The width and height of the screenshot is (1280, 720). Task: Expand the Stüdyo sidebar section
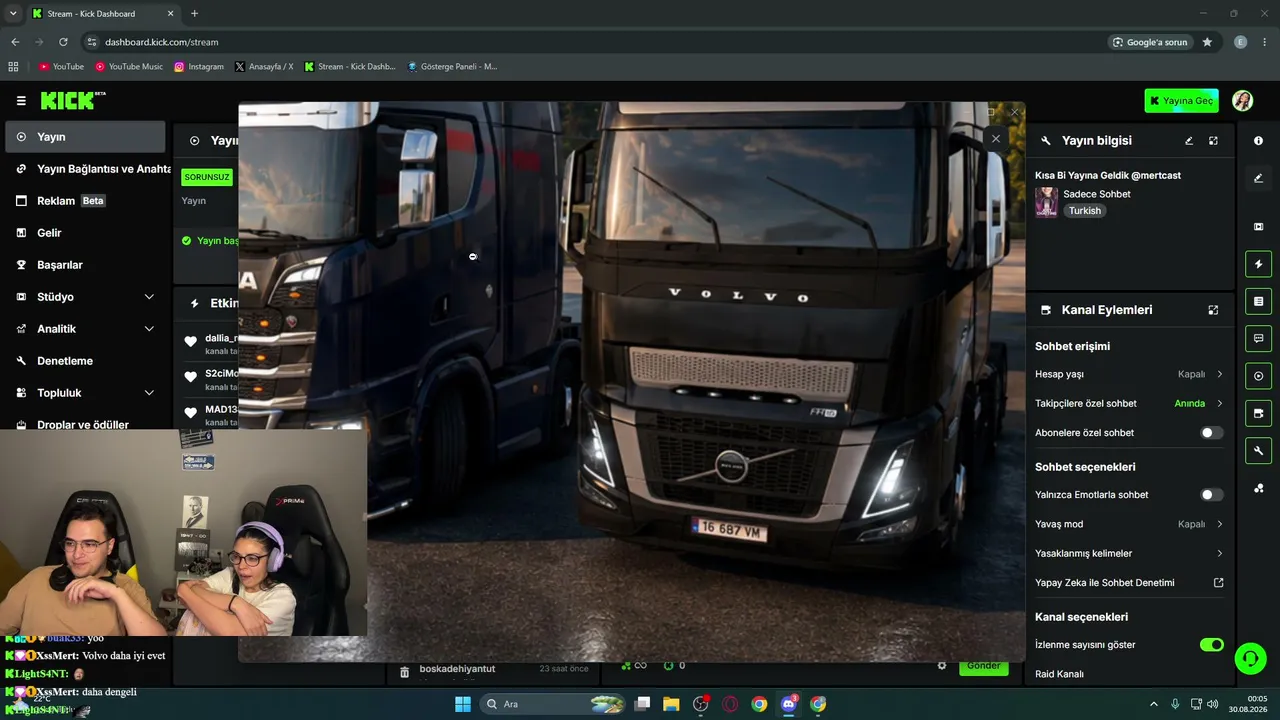85,297
